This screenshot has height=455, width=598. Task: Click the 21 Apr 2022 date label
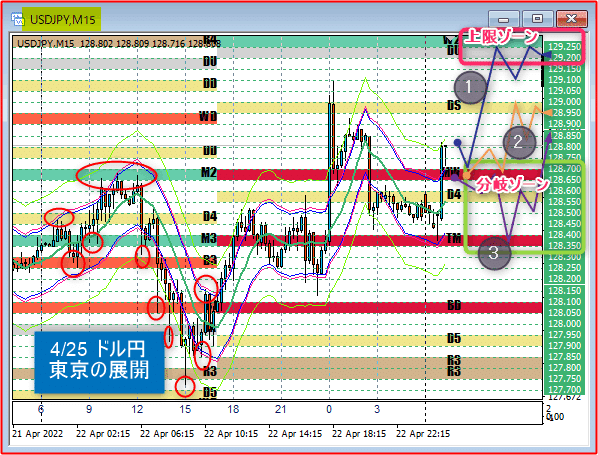coord(37,434)
